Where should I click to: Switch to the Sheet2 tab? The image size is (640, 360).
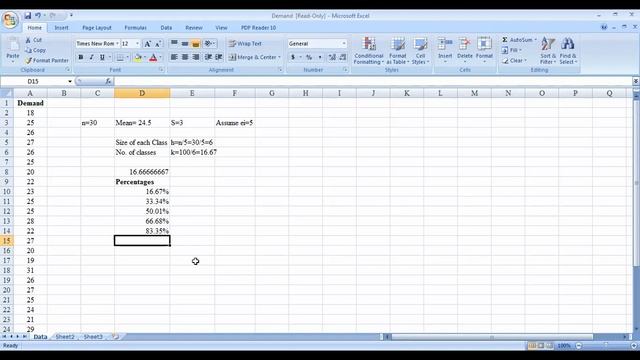pos(65,337)
